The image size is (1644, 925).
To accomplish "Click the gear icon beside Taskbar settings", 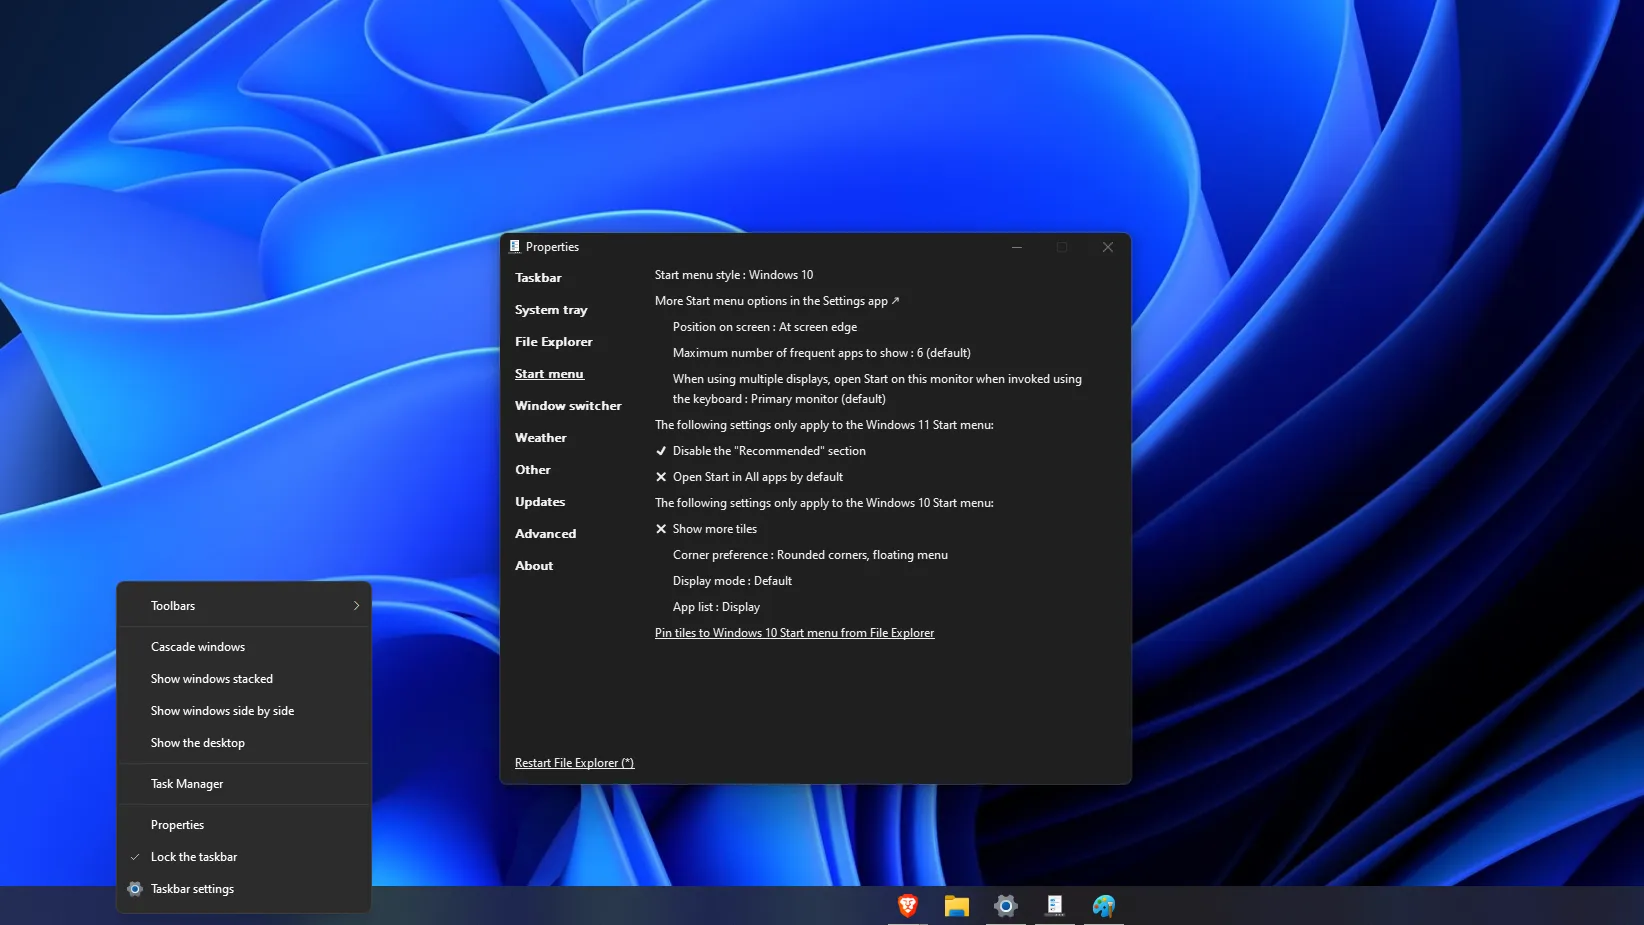I will click(135, 889).
